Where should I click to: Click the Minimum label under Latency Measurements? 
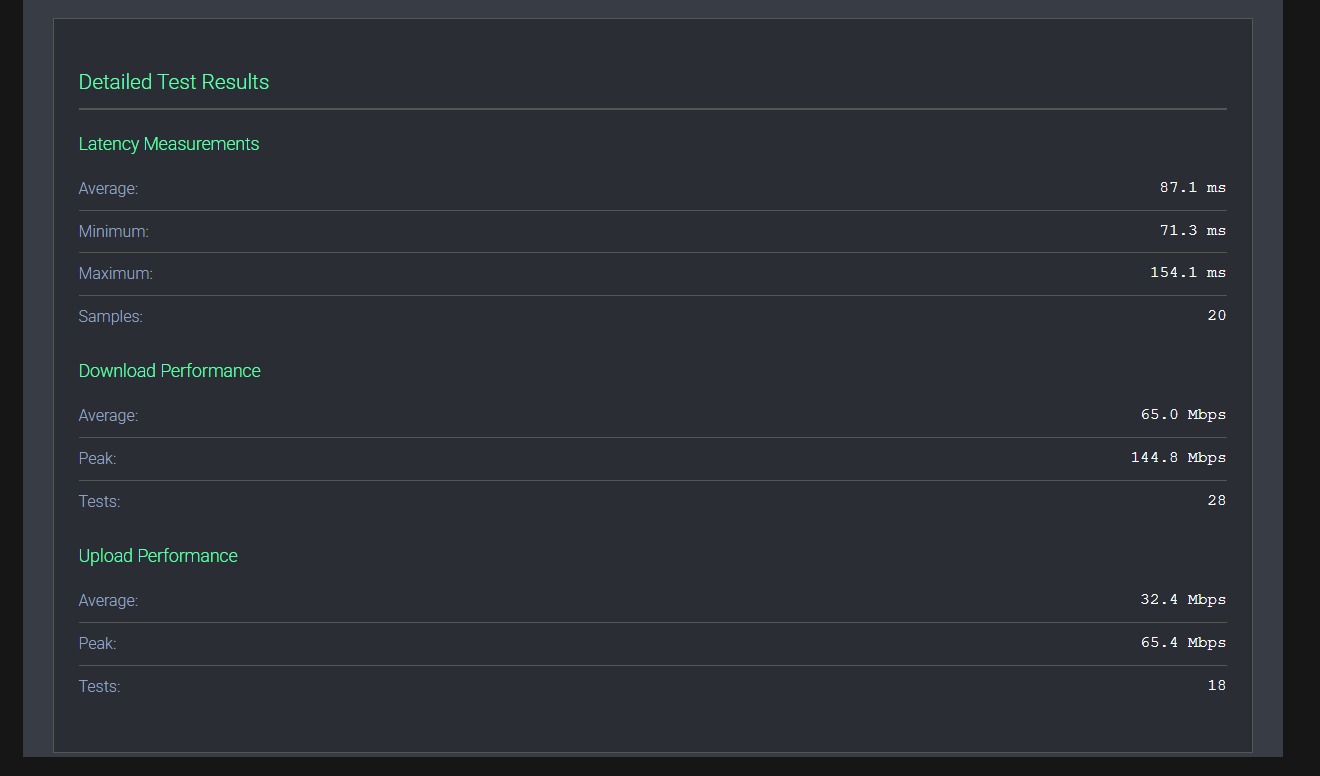click(x=114, y=232)
